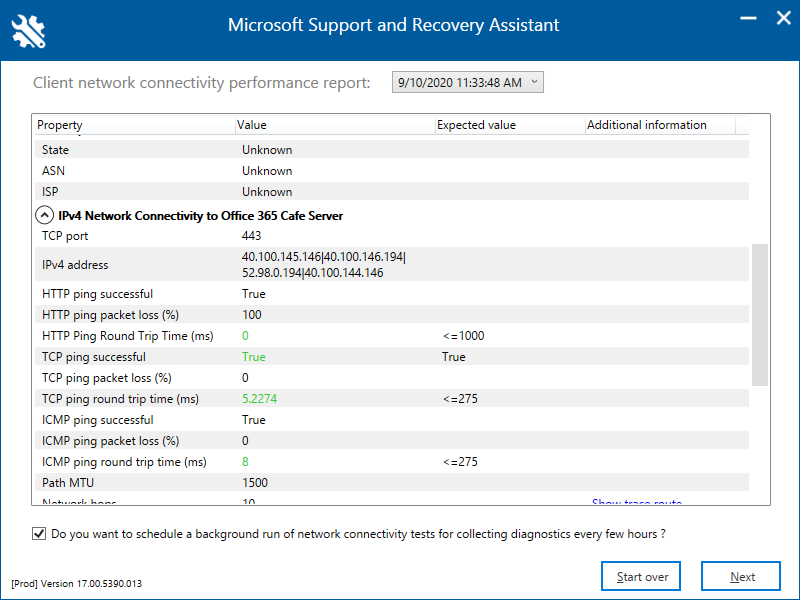Click the value 5.2274

click(x=259, y=398)
